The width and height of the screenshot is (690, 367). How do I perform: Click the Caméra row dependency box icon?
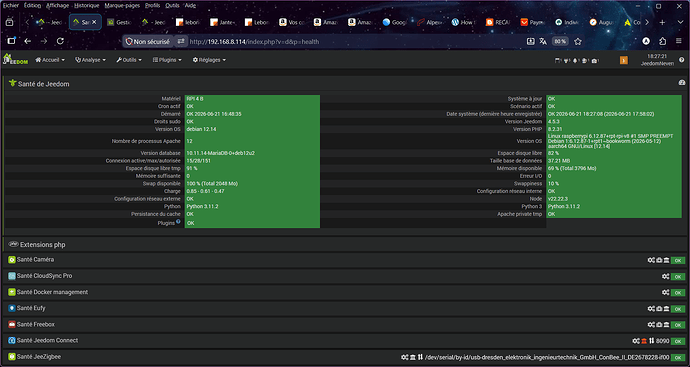point(659,260)
